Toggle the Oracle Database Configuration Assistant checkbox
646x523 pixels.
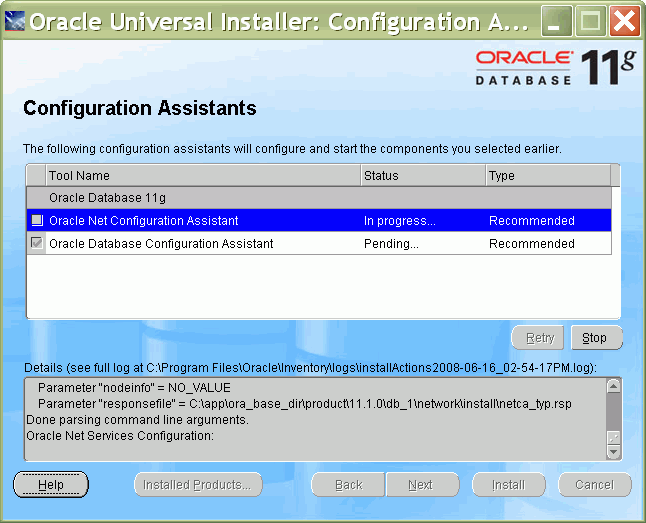pyautogui.click(x=37, y=243)
